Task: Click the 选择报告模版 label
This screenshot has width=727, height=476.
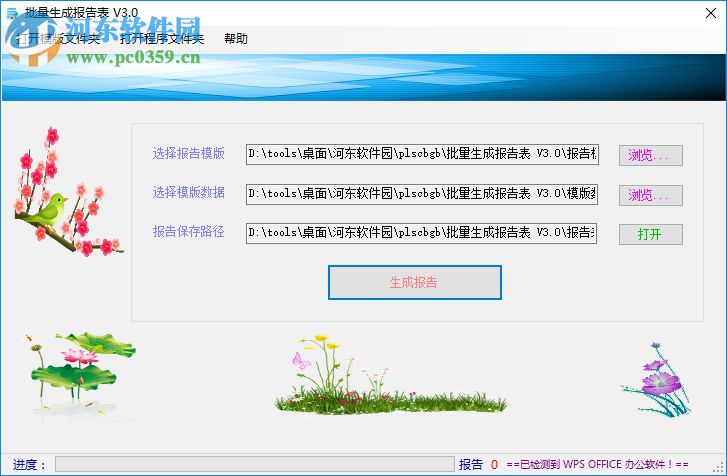Action: 189,153
